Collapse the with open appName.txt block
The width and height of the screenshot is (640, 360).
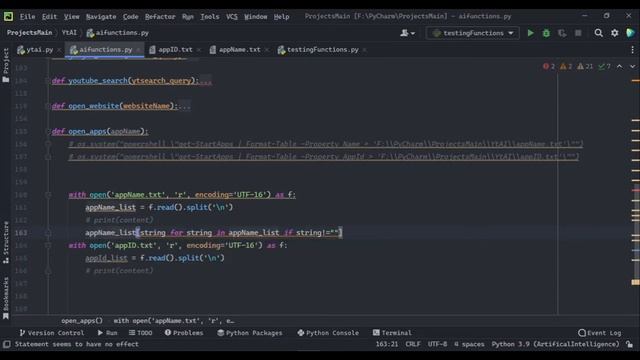[48, 195]
